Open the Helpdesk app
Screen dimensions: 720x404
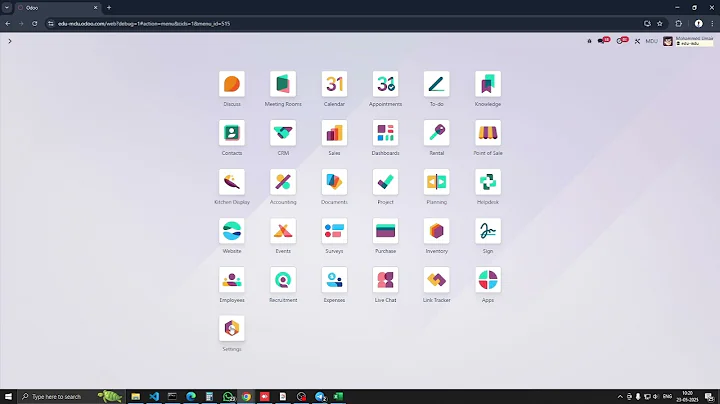[488, 182]
